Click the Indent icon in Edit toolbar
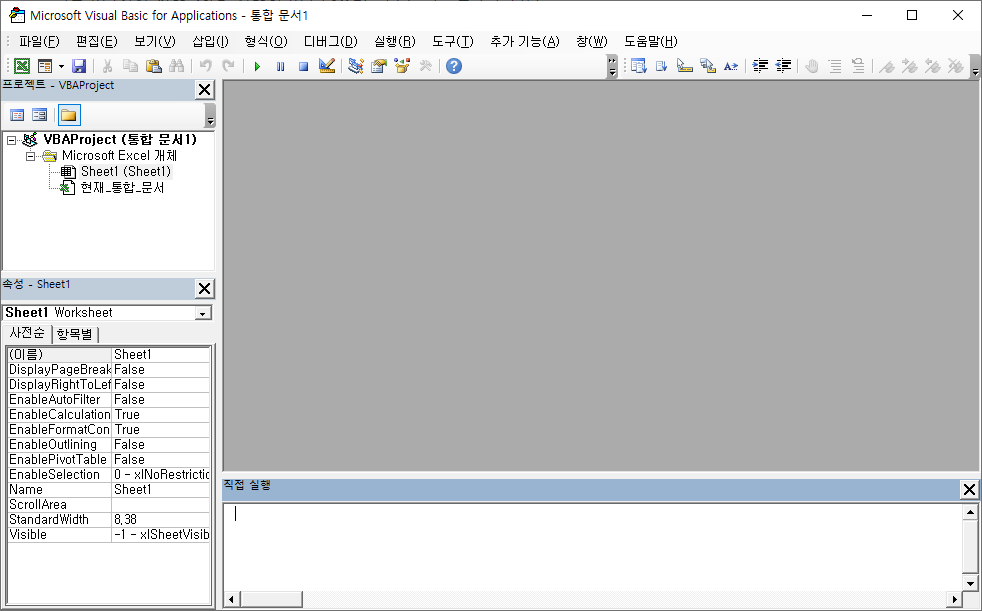Screen dimensions: 982x611 point(760,66)
